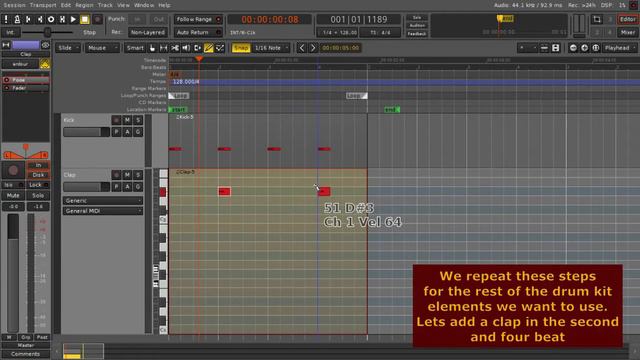Click the selection mini-timeline crop icon
Screen dimensions: 640x360
click(597, 19)
